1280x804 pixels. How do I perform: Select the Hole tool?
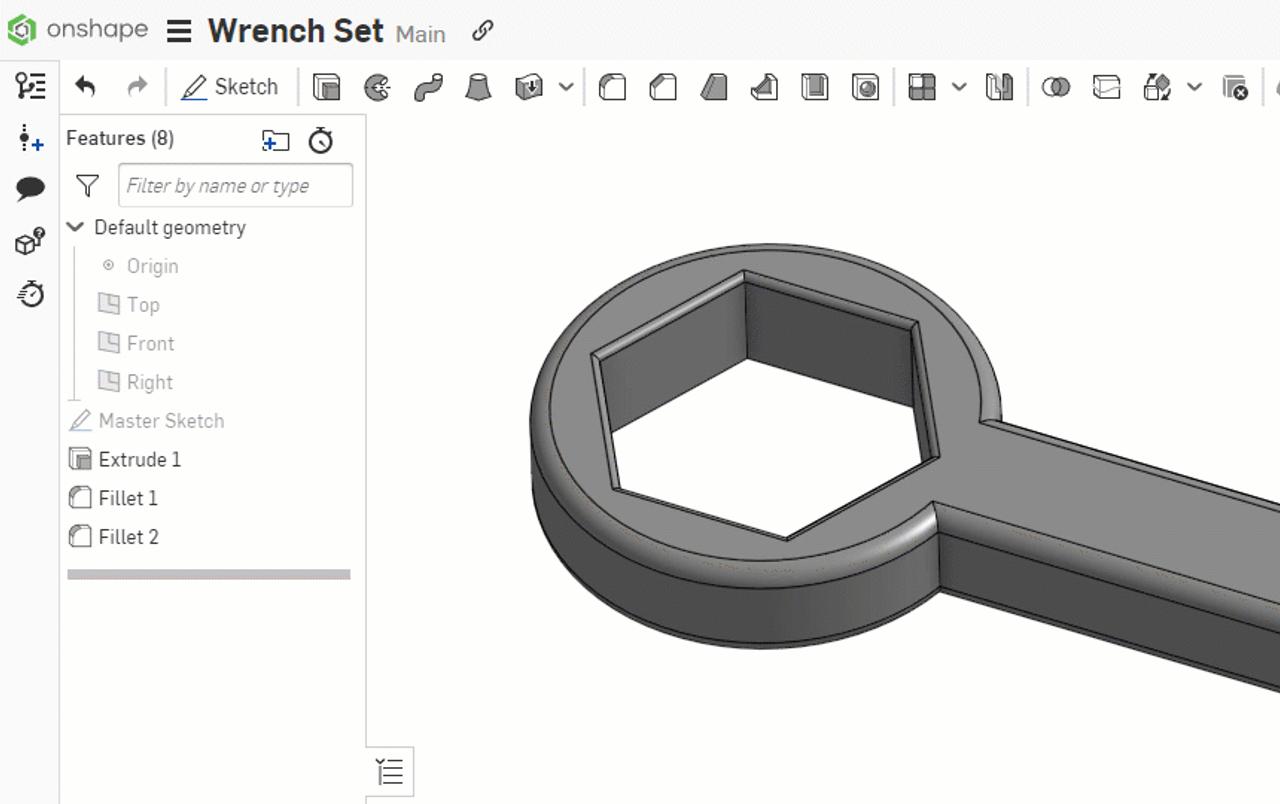[x=864, y=87]
